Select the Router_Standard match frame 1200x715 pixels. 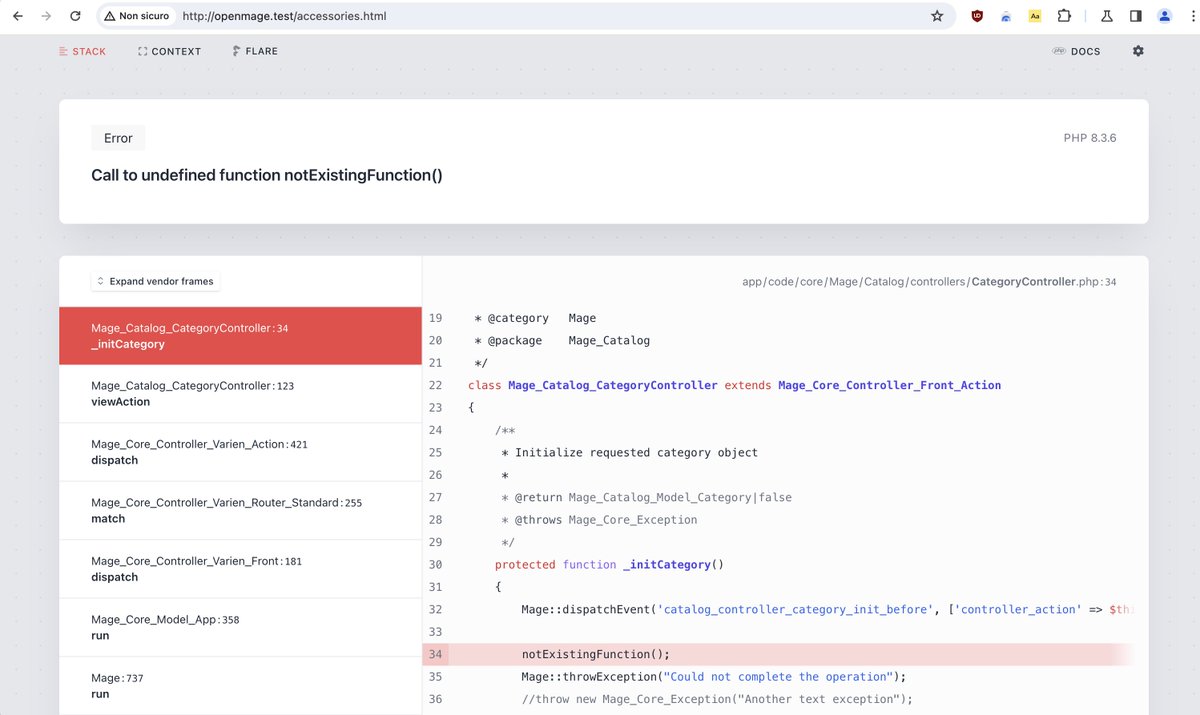tap(240, 511)
